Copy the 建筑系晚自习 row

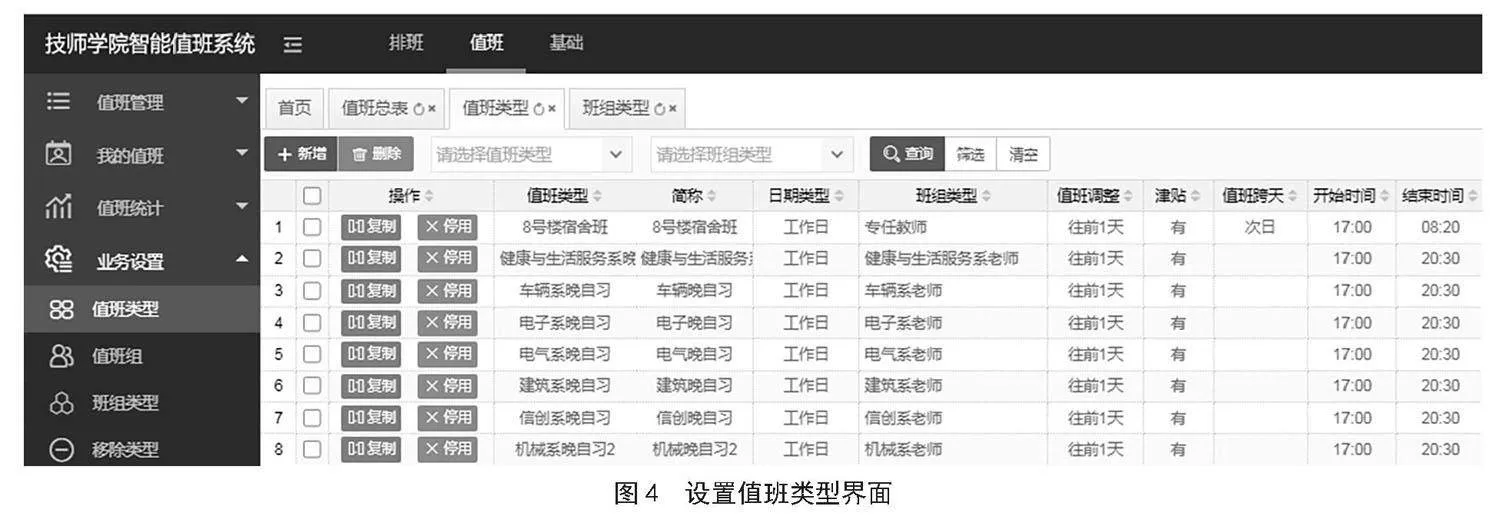(x=371, y=385)
